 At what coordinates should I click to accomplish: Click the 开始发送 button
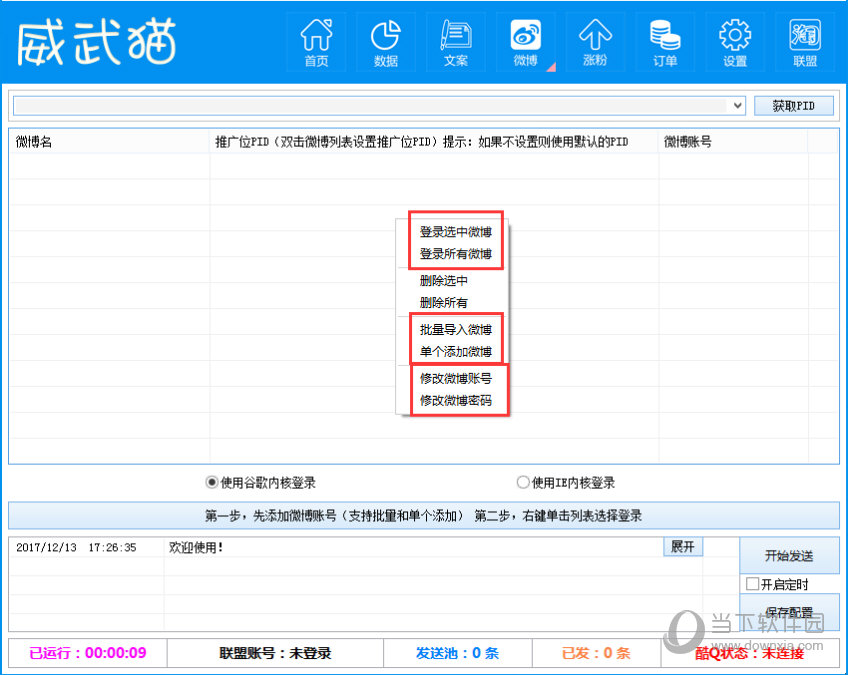tap(789, 555)
